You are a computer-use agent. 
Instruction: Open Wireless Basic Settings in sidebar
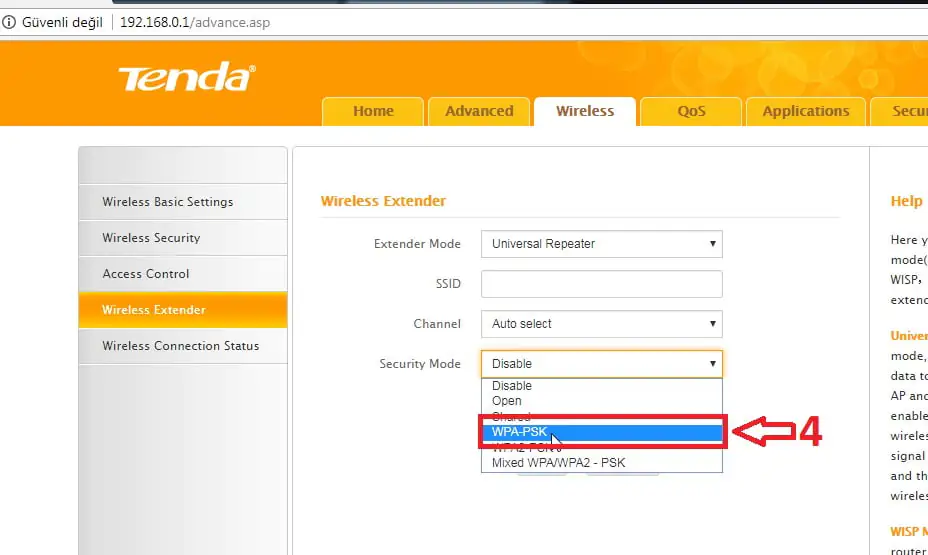[183, 202]
